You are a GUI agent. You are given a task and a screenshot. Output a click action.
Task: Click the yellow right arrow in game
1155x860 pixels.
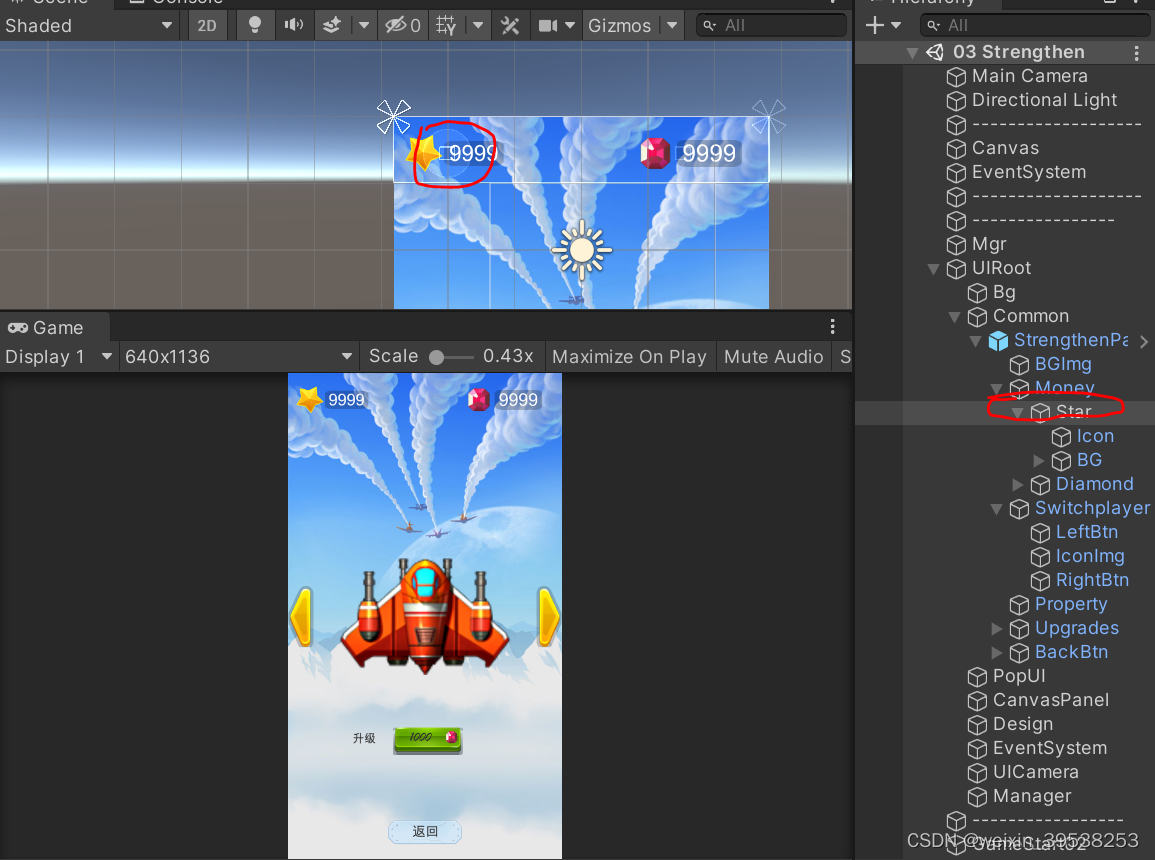549,617
